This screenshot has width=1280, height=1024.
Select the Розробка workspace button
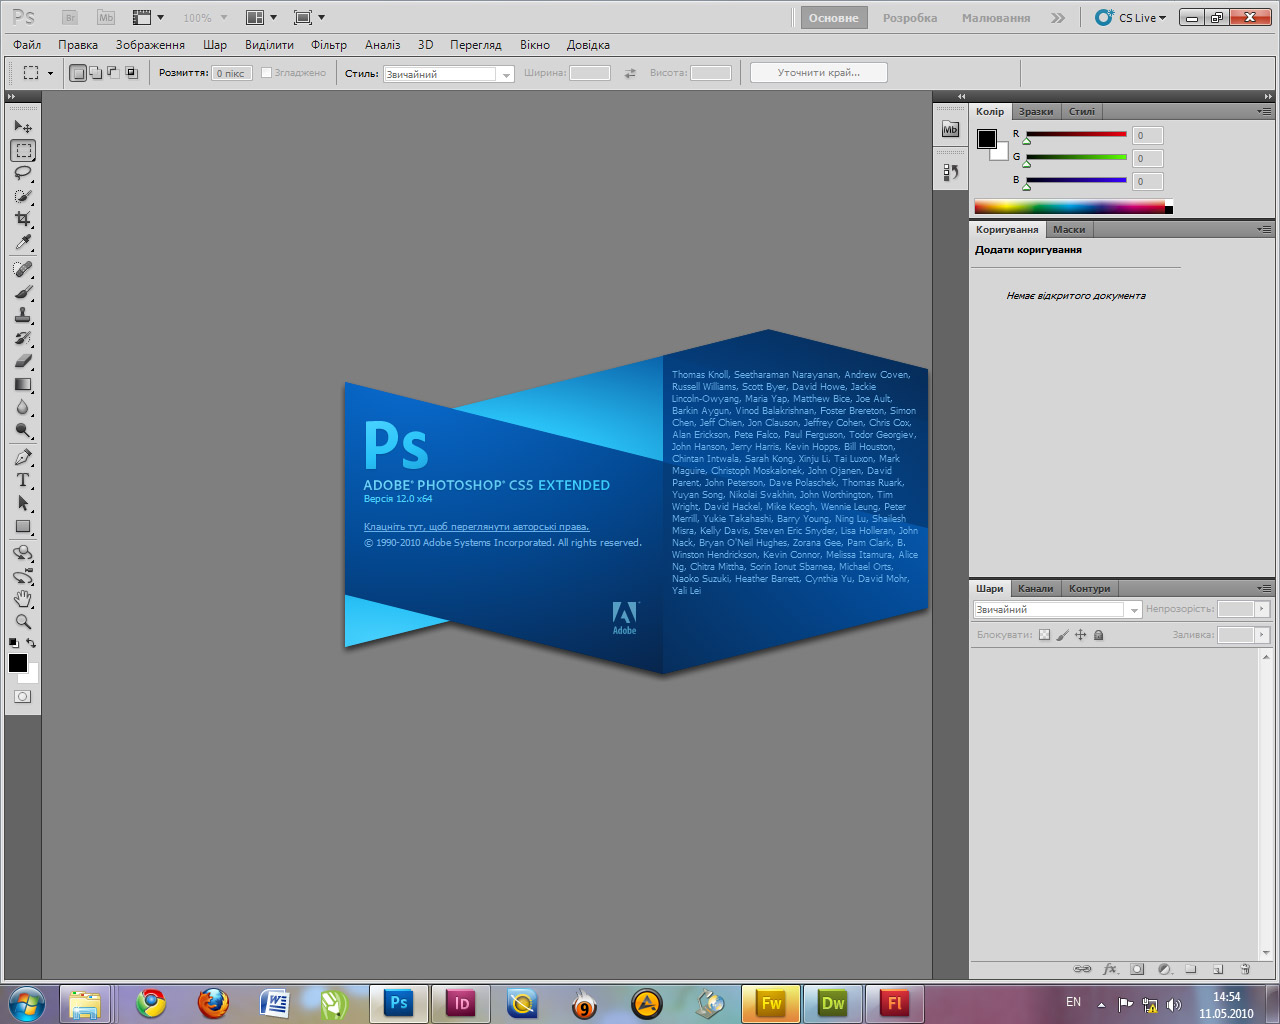[x=910, y=18]
